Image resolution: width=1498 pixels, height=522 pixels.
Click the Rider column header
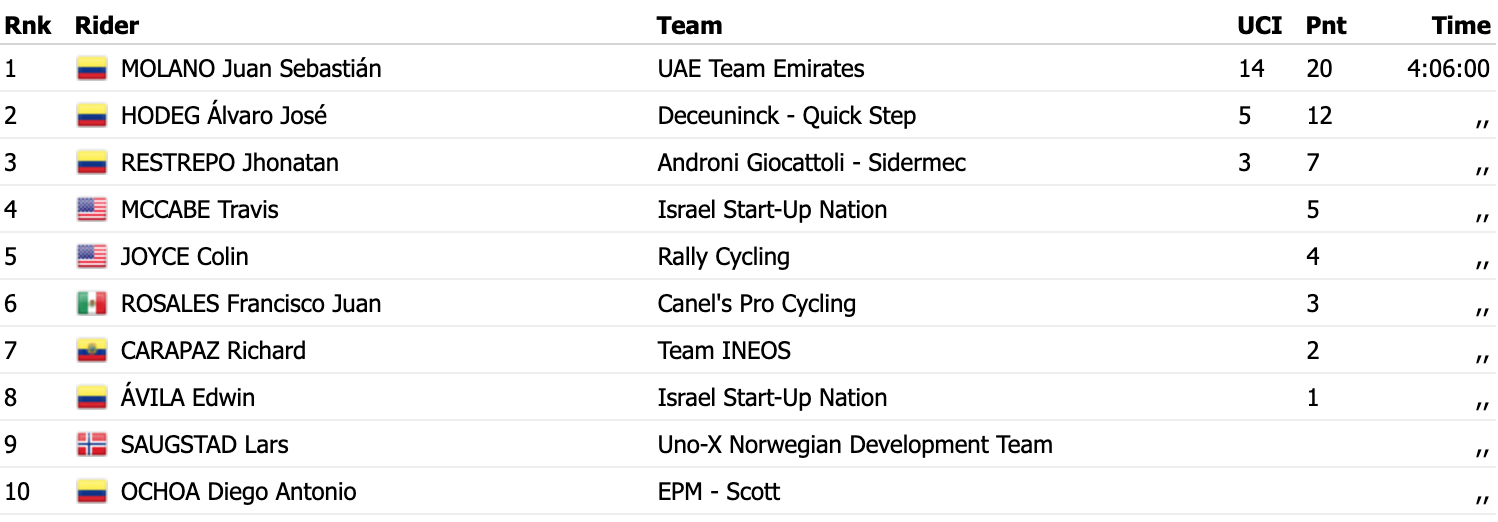(x=107, y=25)
